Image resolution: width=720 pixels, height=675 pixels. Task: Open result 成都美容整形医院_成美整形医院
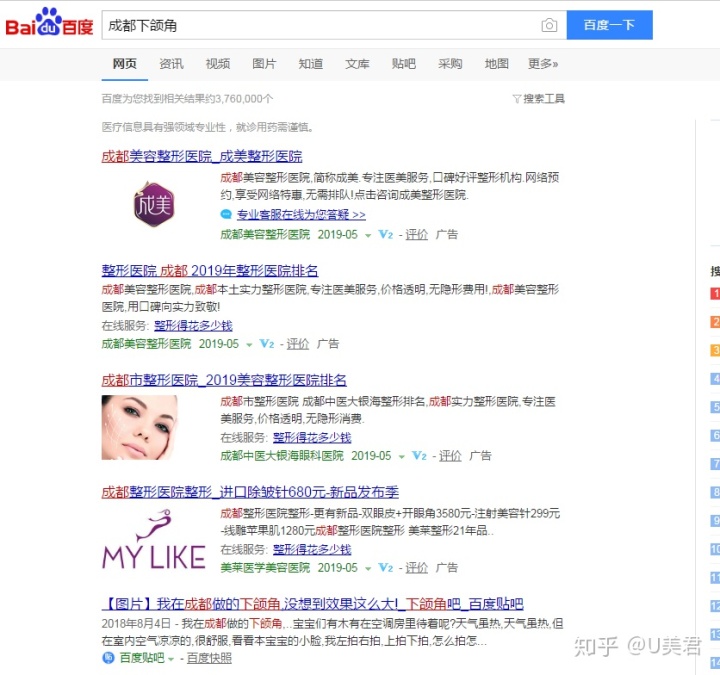pyautogui.click(x=202, y=157)
